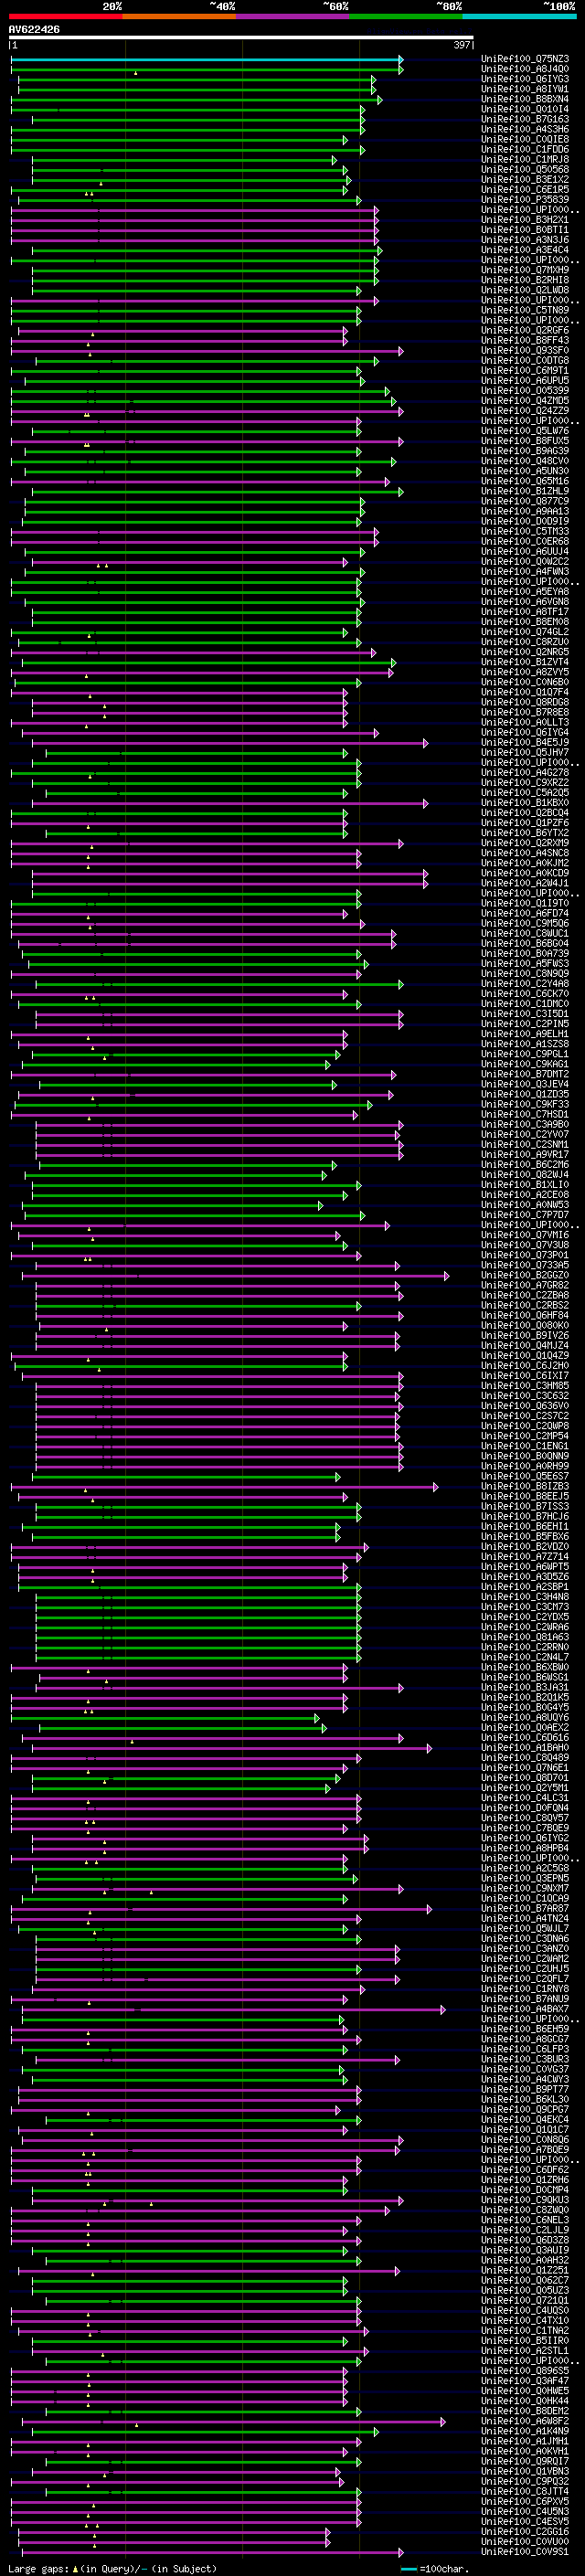Screen dimensions: 585x2576
Task: Open hit UniRef100_A1BAH0
Action: pyautogui.click(x=525, y=1748)
